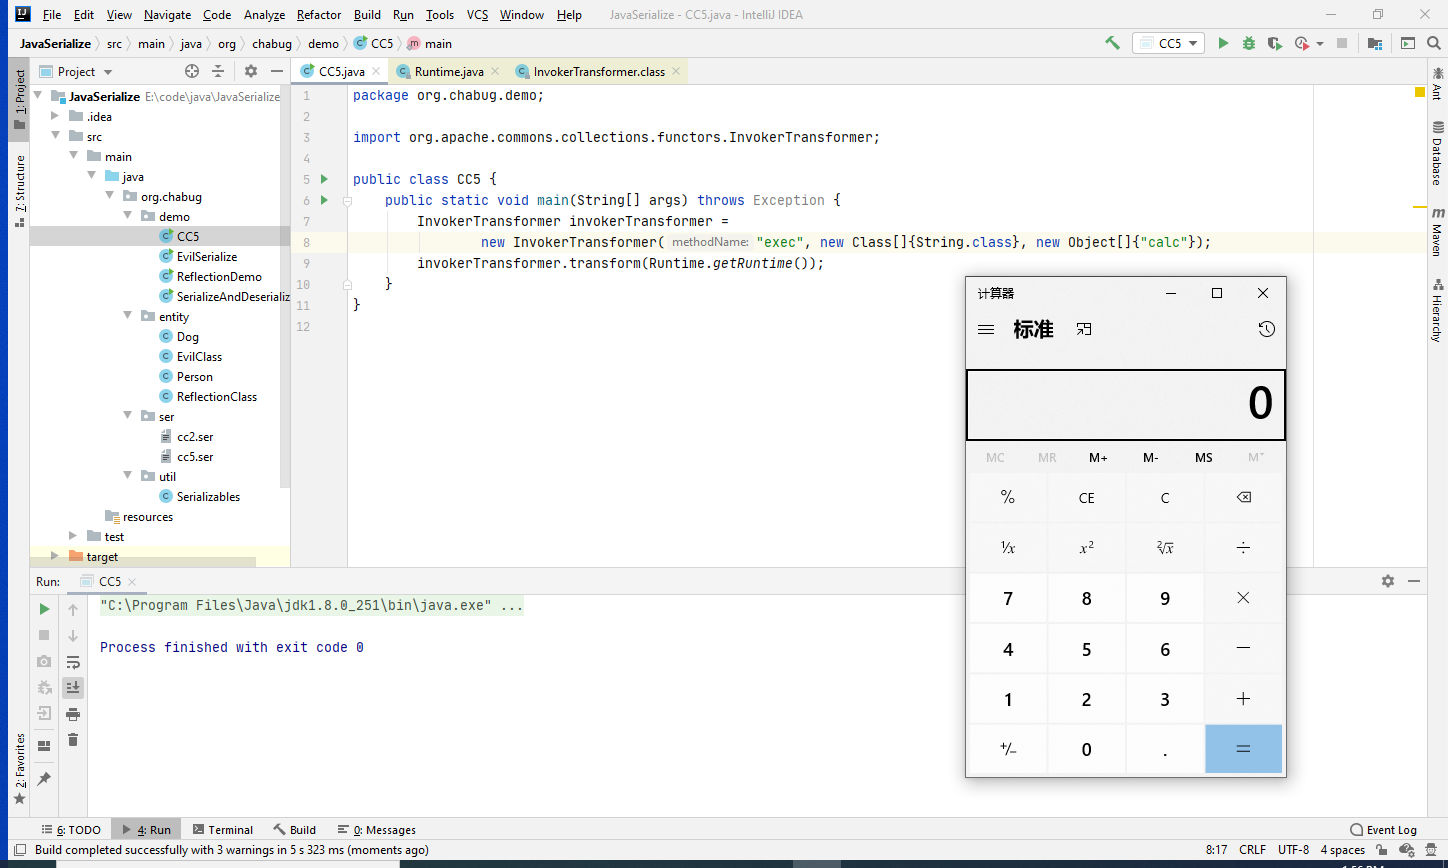
Task: Open Calculator history icon
Action: [x=1266, y=329]
